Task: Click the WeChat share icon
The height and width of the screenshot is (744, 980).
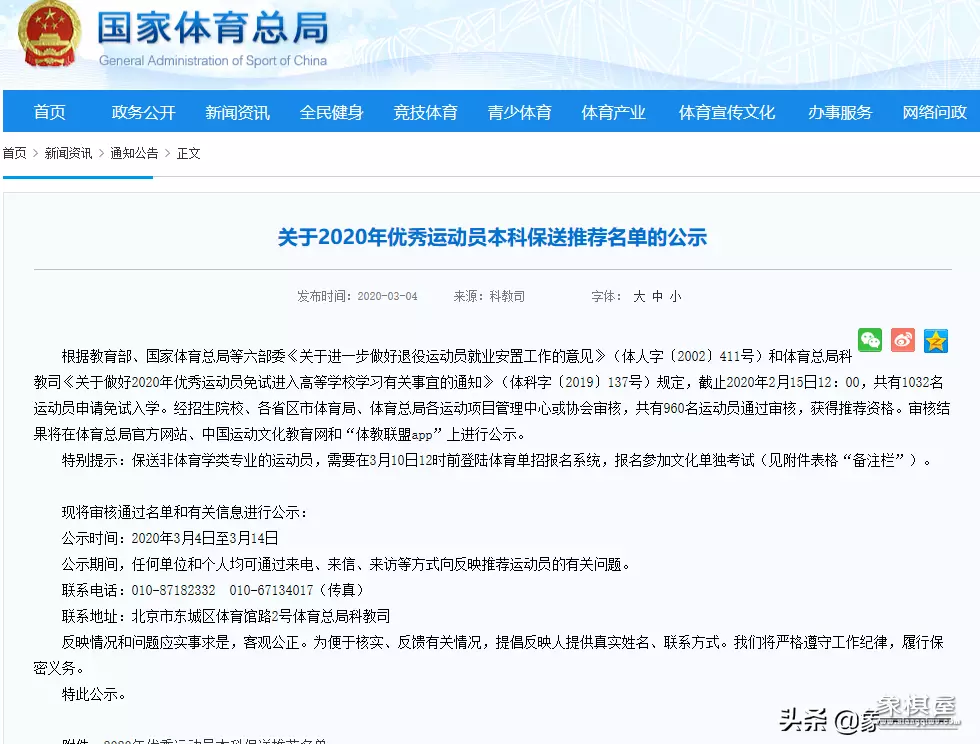Action: coord(870,340)
